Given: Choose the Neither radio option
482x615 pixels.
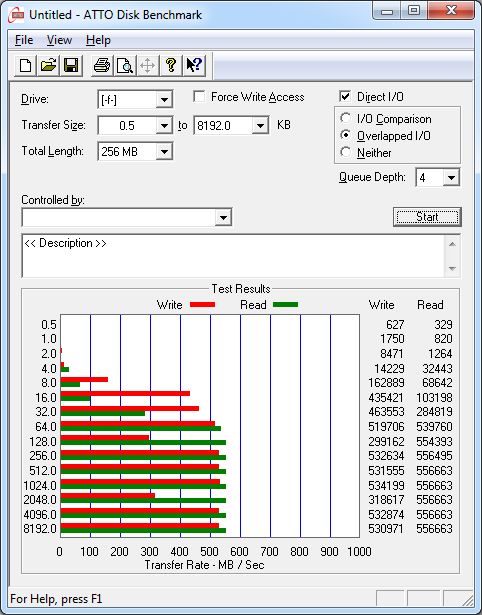Looking at the screenshot, I should click(x=346, y=152).
